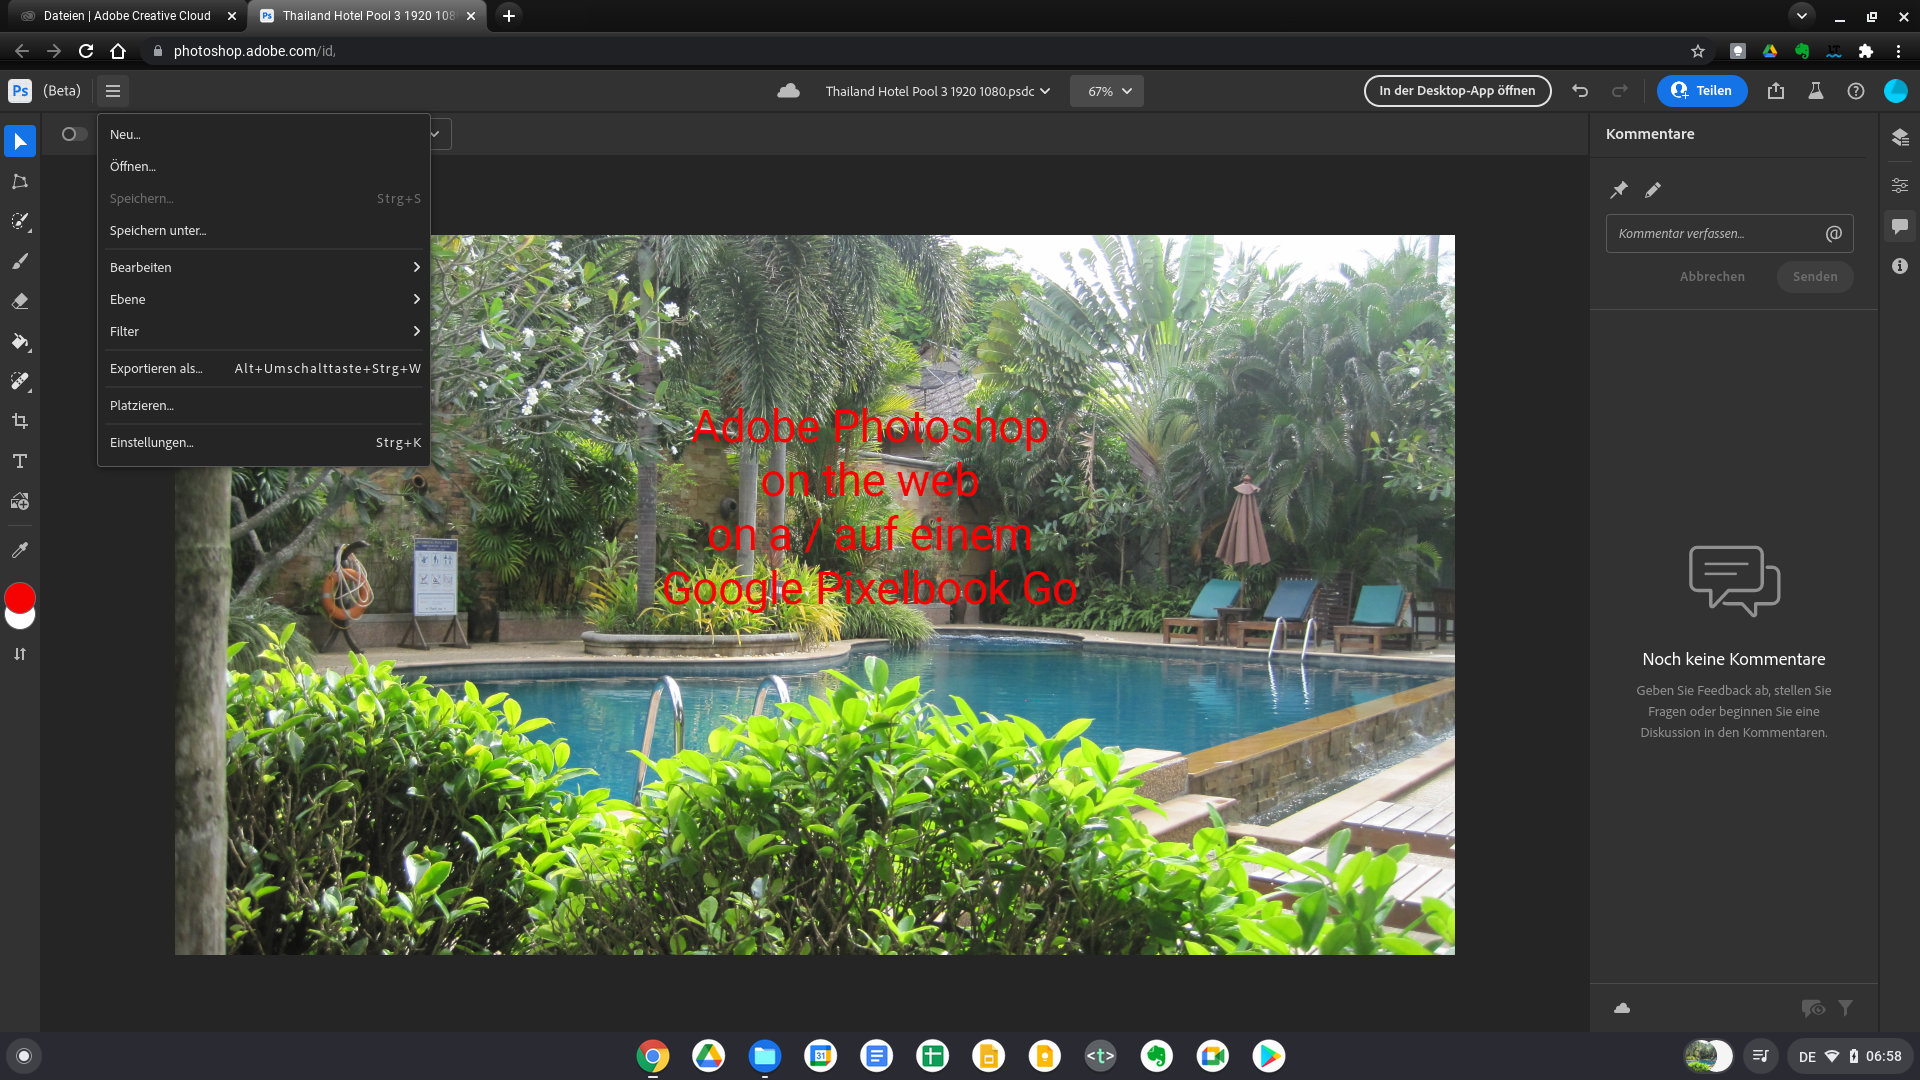The image size is (1920, 1080).
Task: Select the Transform tool
Action: (20, 181)
